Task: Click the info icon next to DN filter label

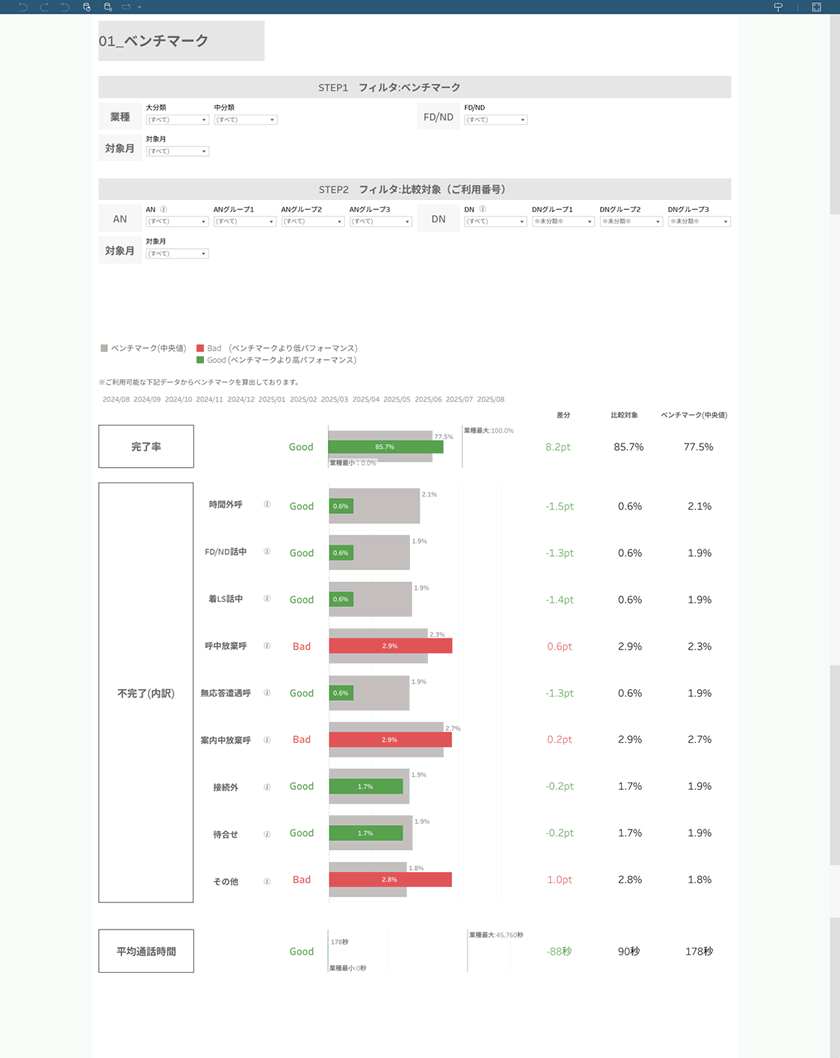Action: [482, 210]
